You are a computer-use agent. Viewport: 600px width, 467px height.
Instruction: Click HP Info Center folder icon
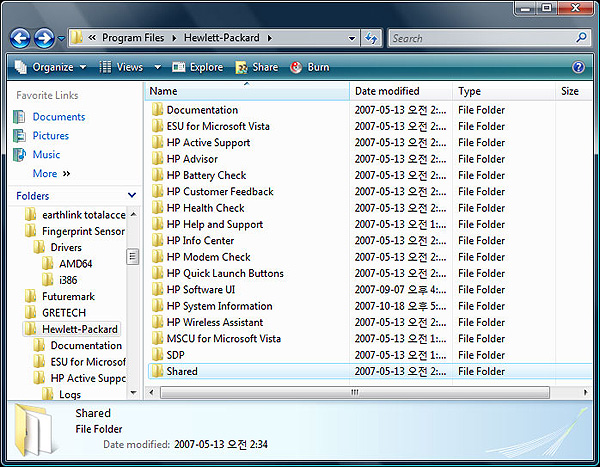[x=157, y=240]
